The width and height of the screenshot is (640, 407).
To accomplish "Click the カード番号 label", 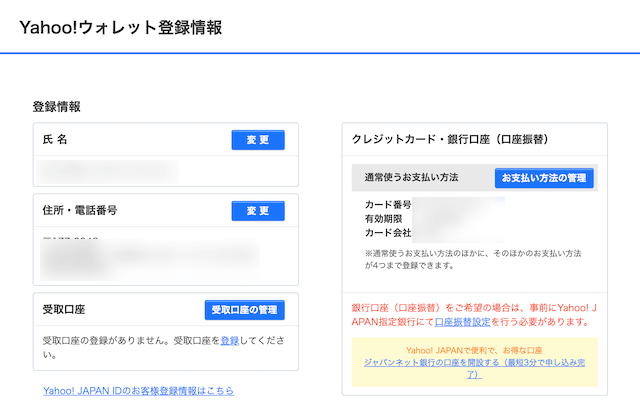I will tap(387, 204).
